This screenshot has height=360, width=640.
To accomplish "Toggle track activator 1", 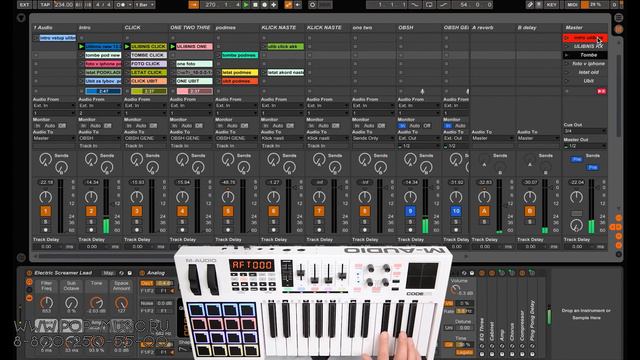I will pyautogui.click(x=45, y=211).
